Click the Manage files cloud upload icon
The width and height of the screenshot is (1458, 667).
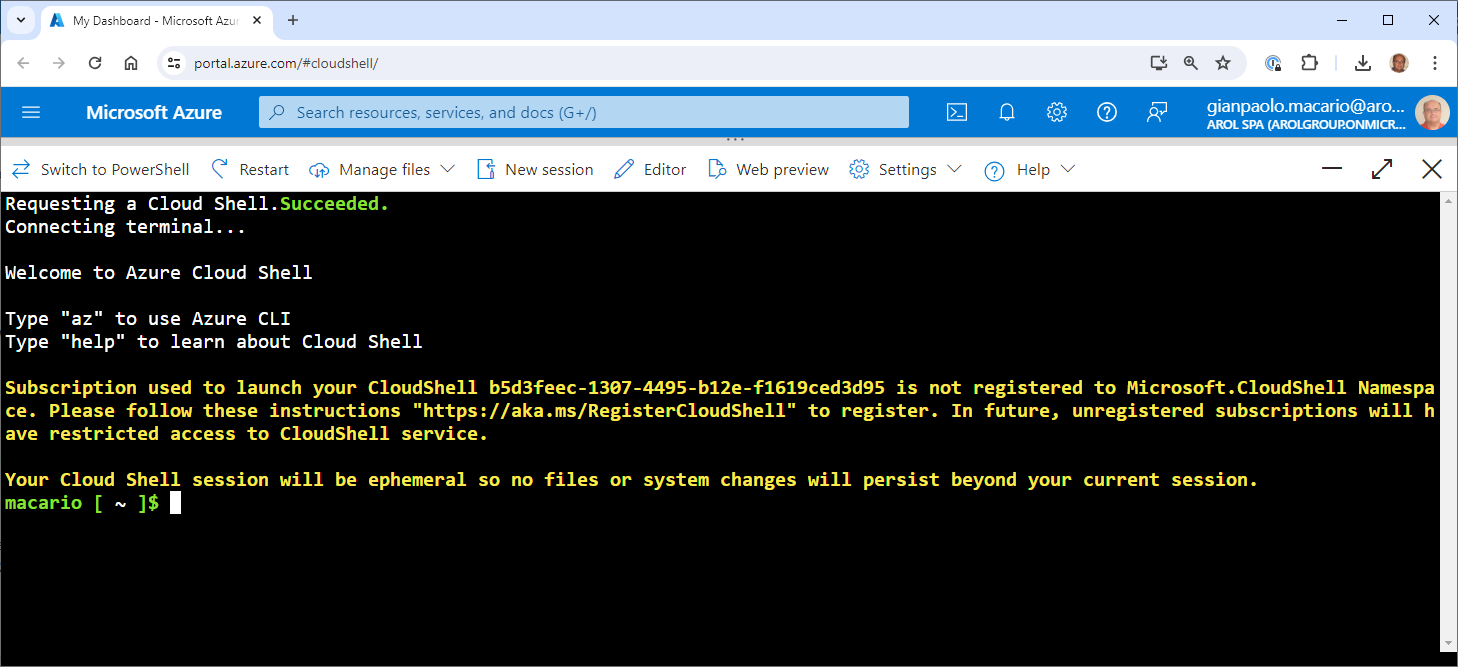pos(319,170)
